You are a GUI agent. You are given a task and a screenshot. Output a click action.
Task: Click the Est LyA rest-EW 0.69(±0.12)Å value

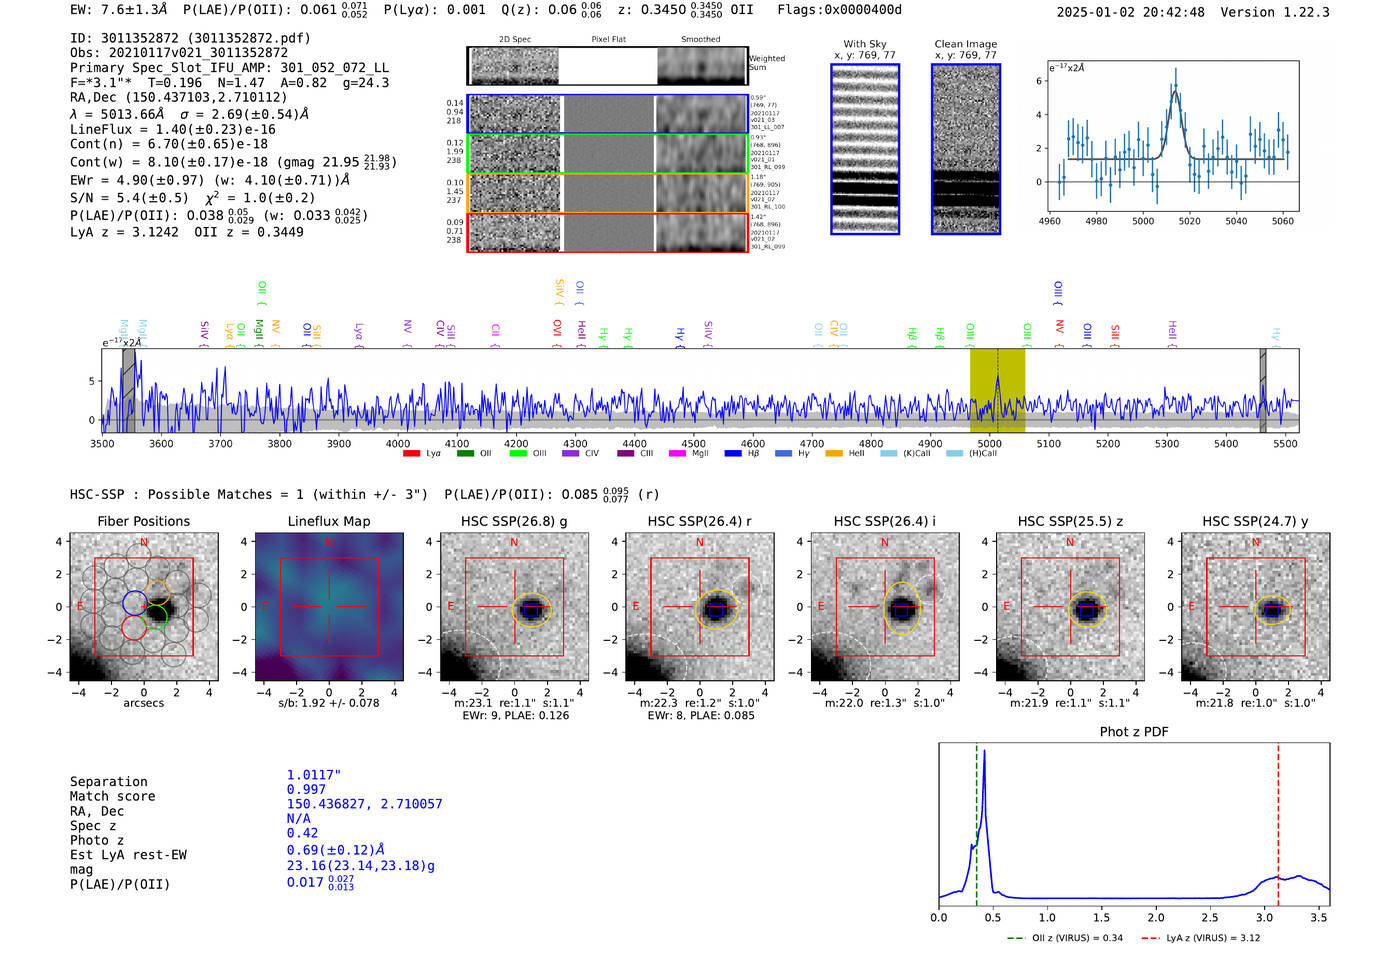(336, 850)
